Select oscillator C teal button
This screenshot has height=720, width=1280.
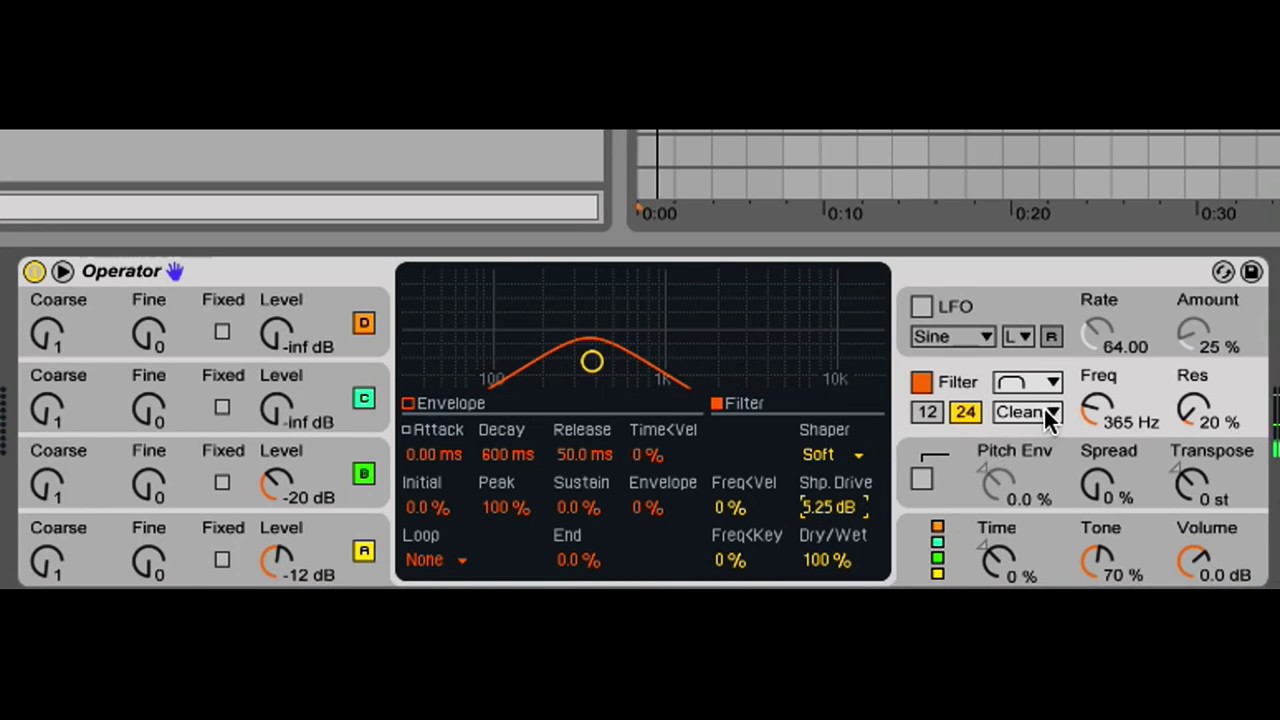pyautogui.click(x=364, y=398)
